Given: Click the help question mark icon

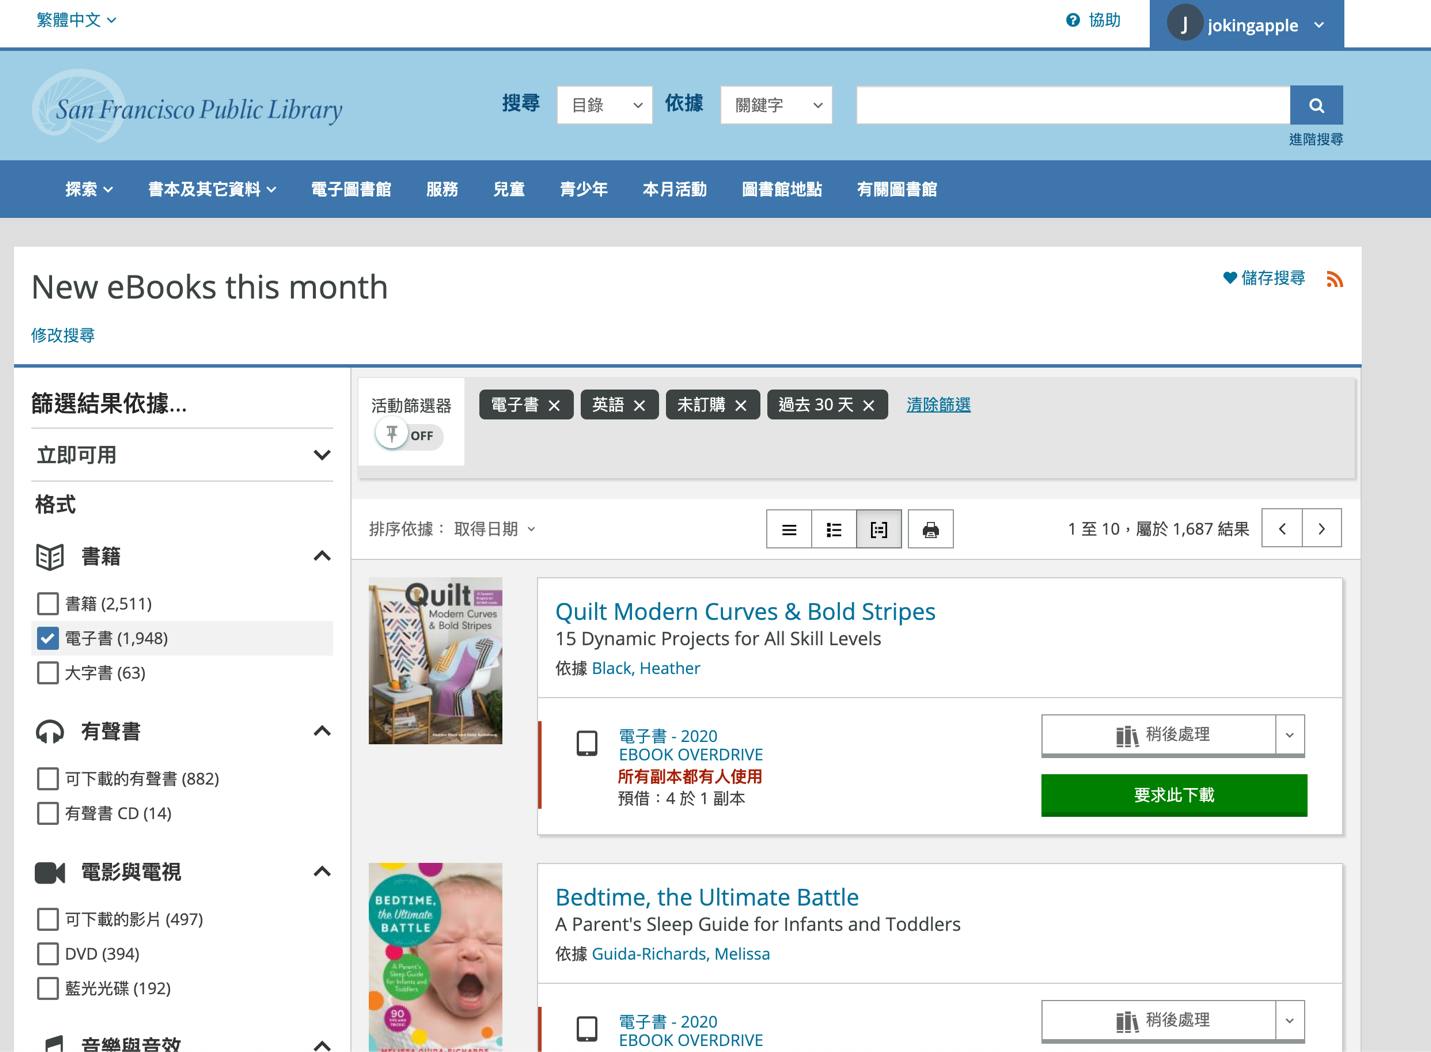Looking at the screenshot, I should (1073, 20).
